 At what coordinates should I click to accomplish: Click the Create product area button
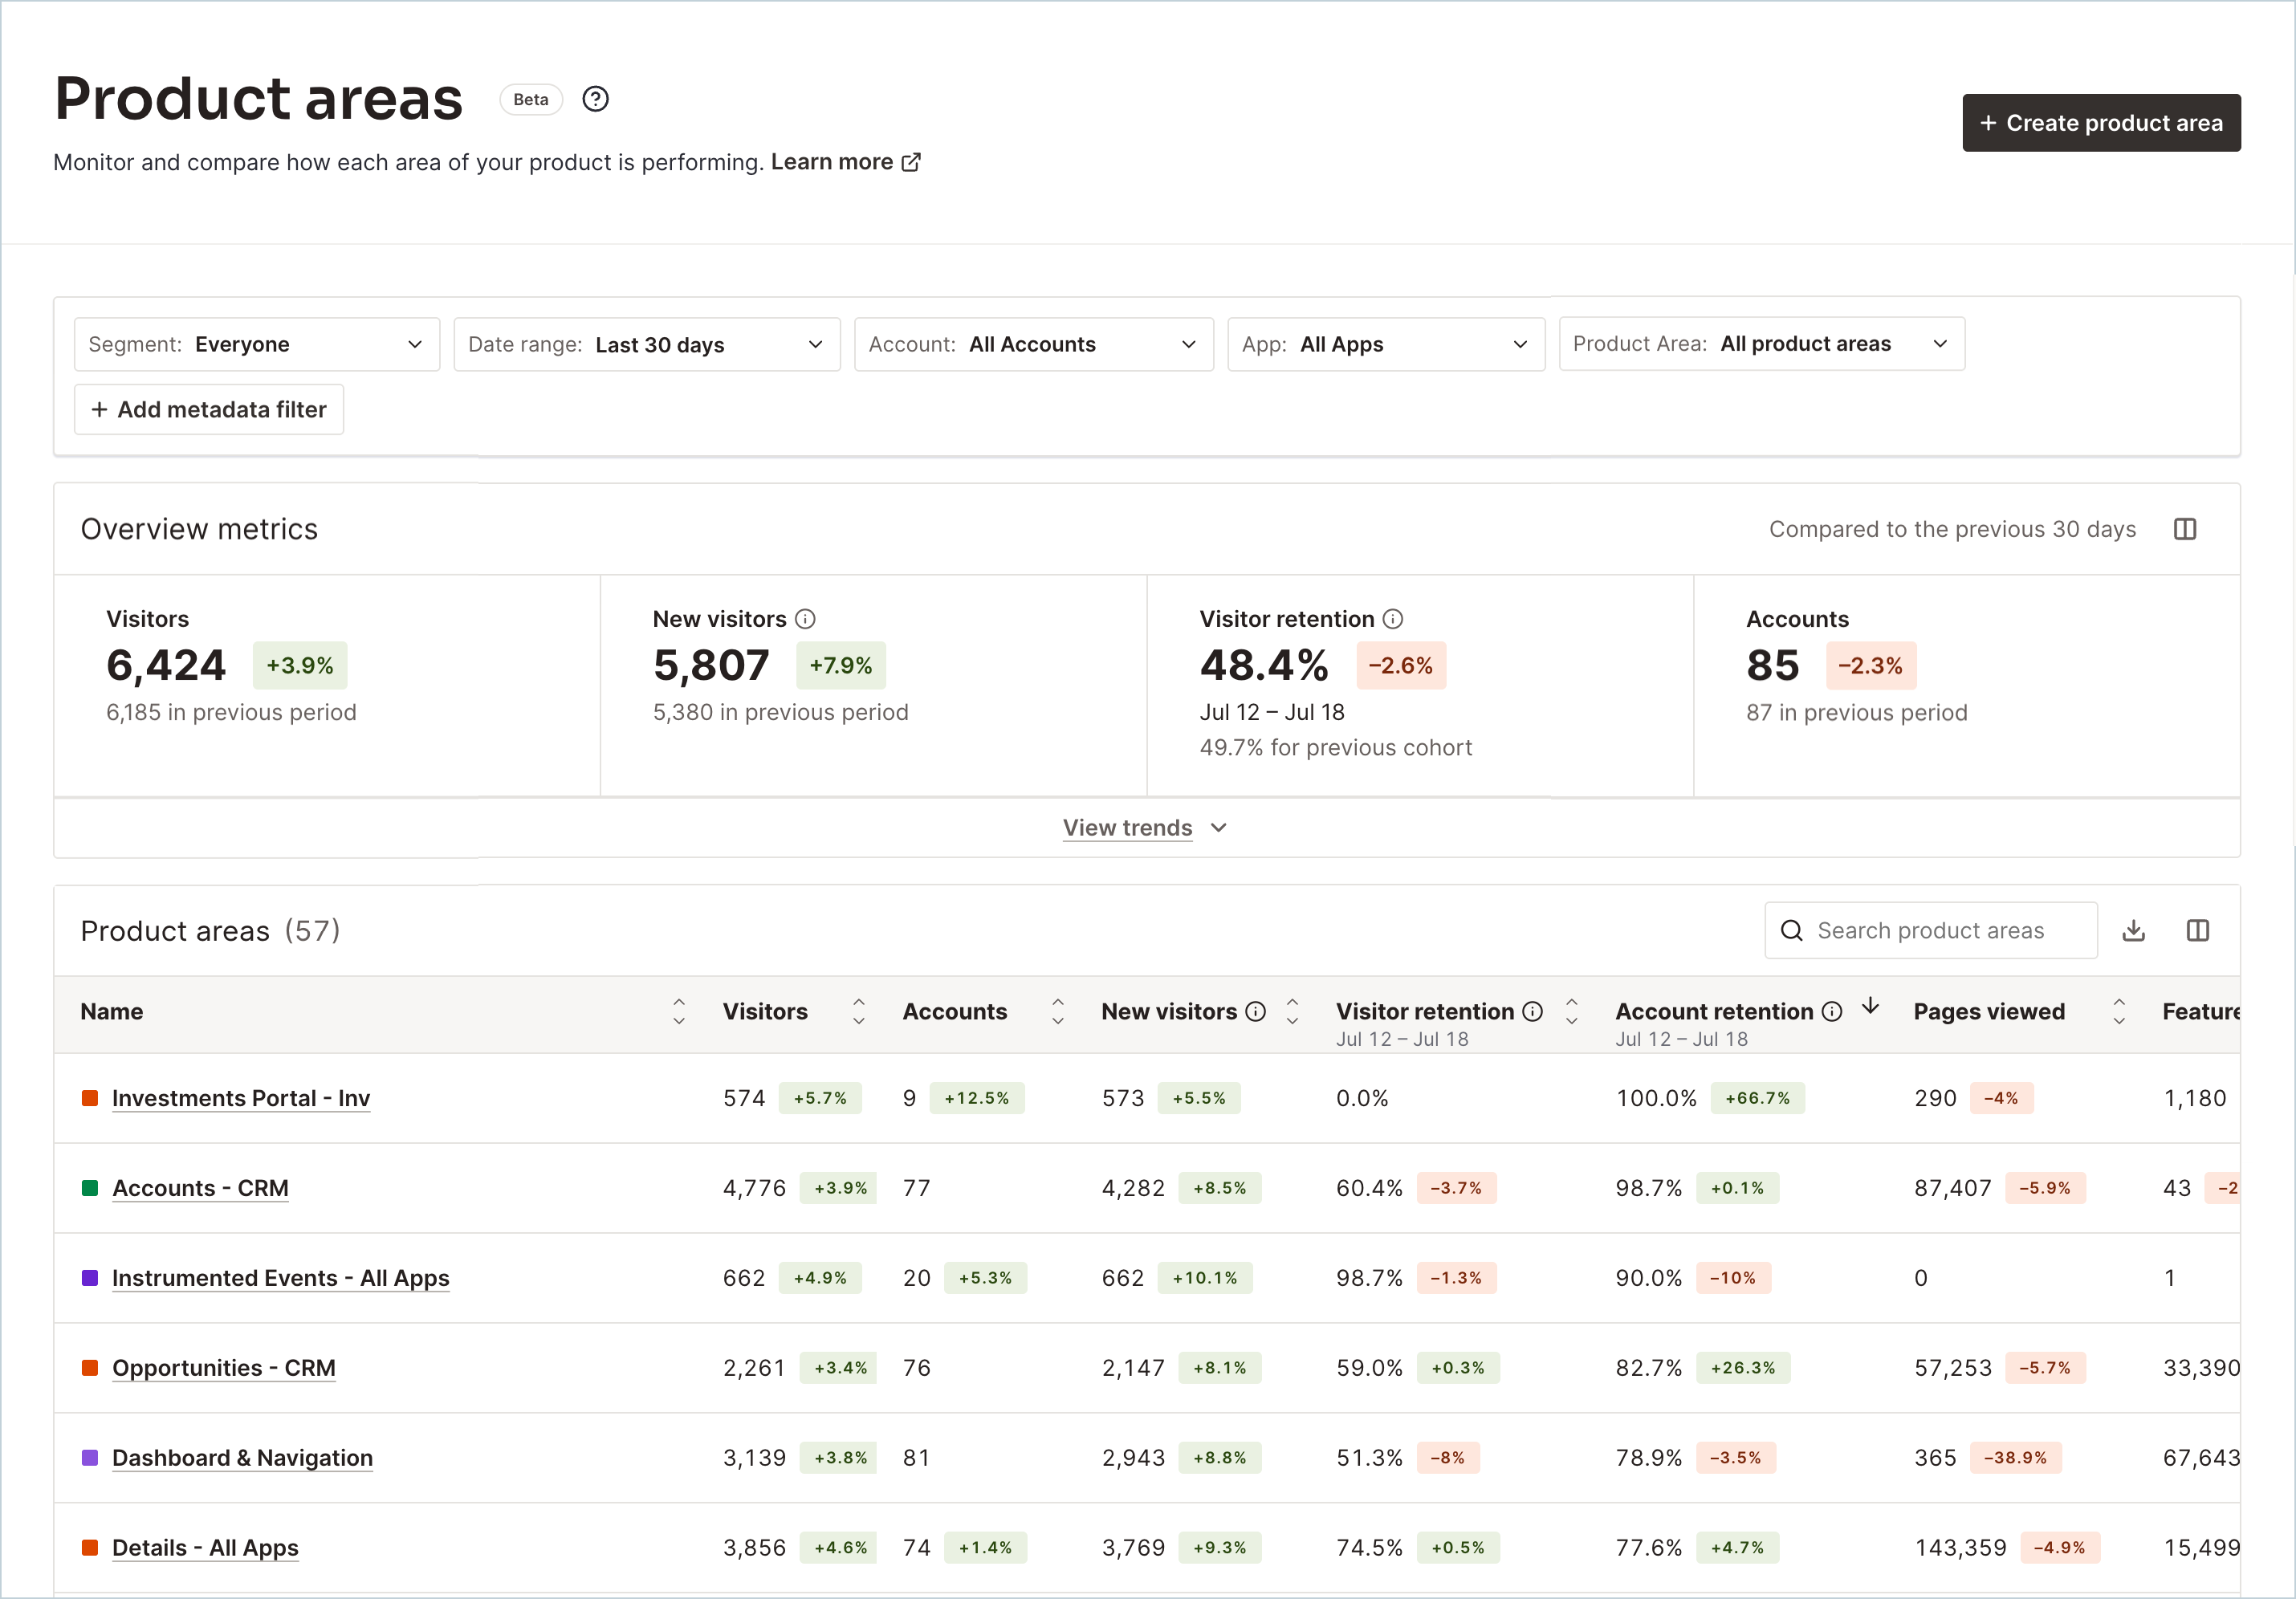click(x=2102, y=123)
